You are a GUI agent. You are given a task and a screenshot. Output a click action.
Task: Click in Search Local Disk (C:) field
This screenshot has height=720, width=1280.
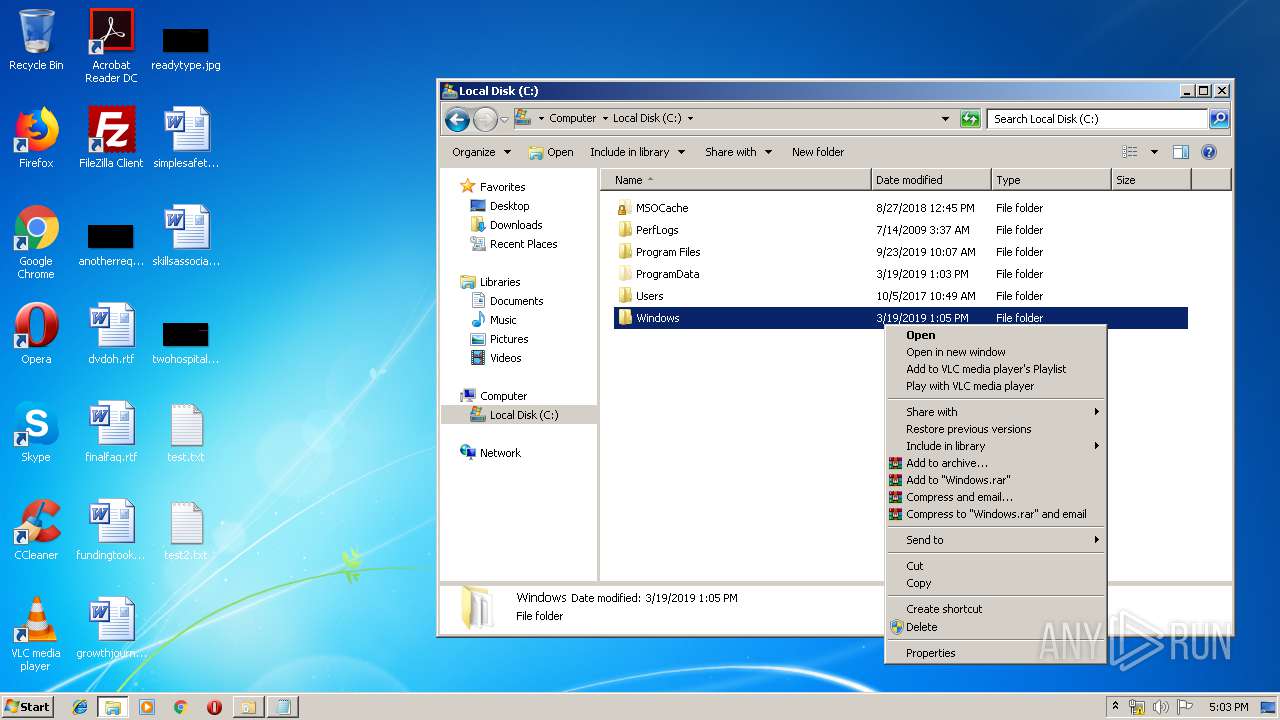click(x=1098, y=118)
